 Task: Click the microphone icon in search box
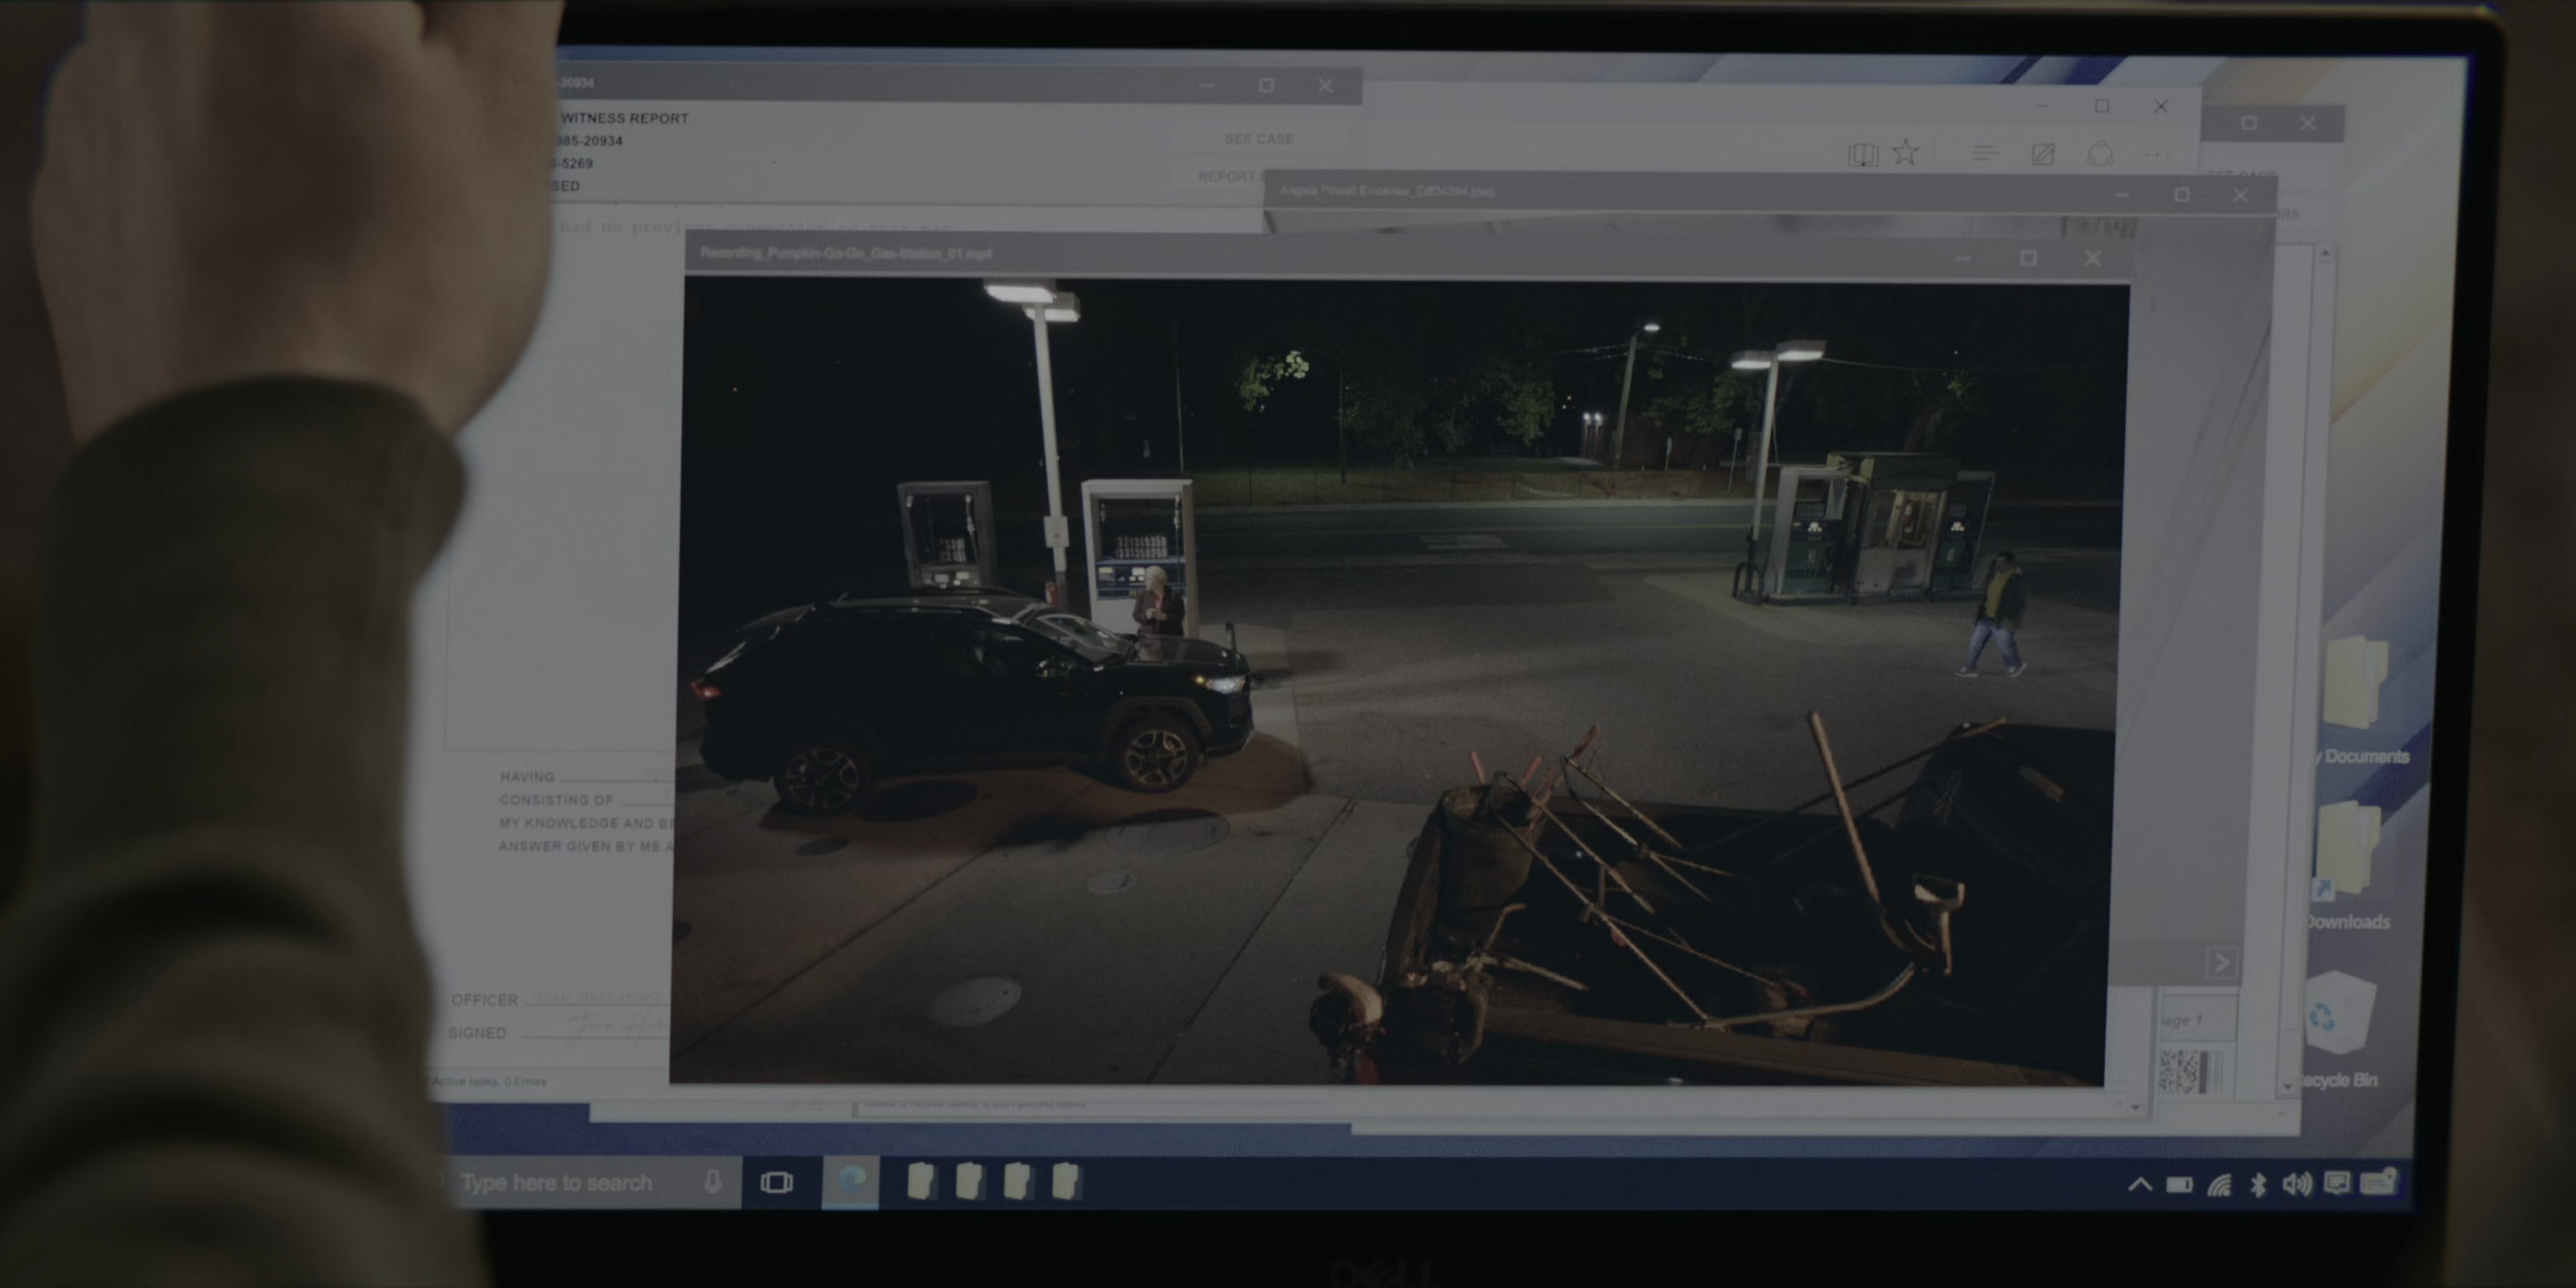coord(712,1182)
